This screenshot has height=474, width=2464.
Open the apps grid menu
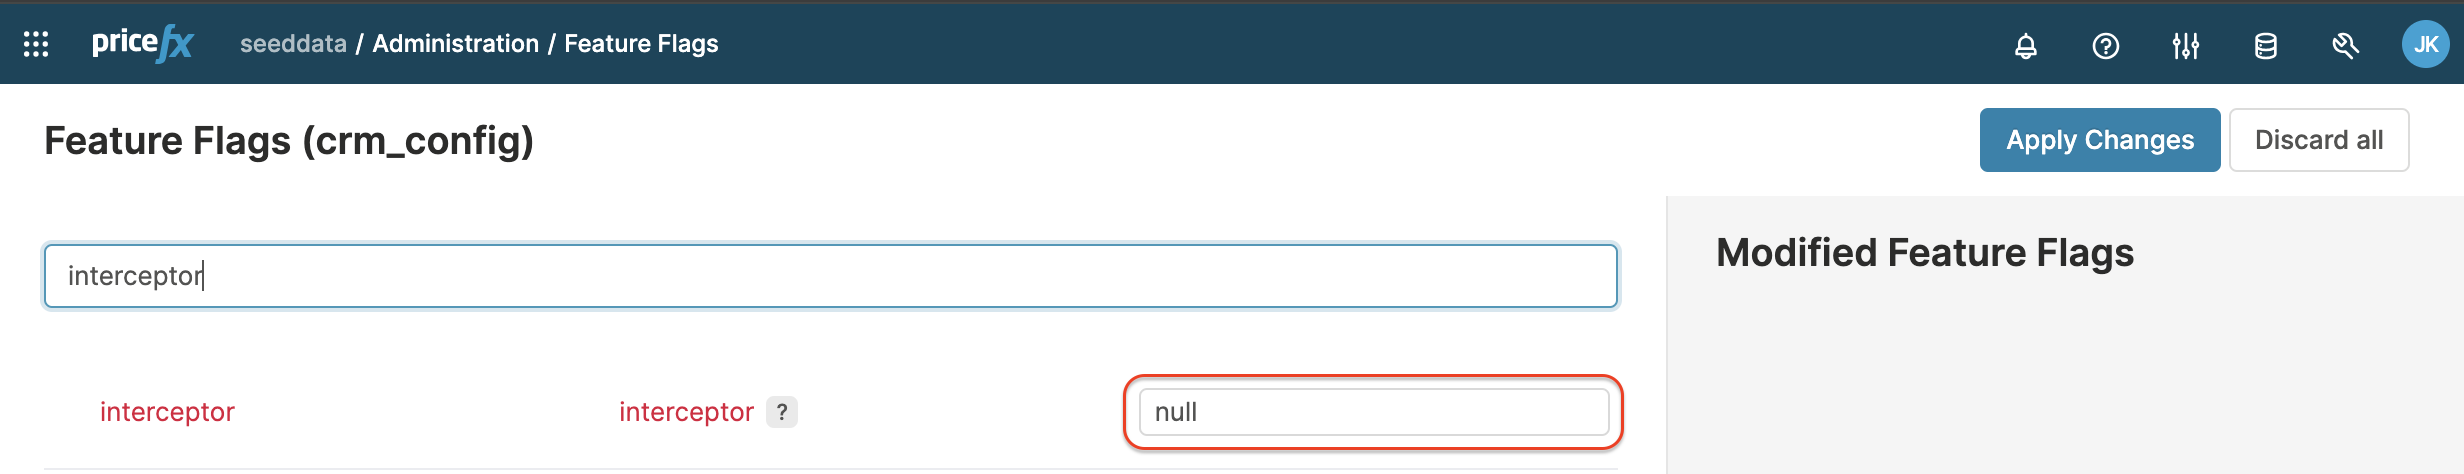[36, 44]
